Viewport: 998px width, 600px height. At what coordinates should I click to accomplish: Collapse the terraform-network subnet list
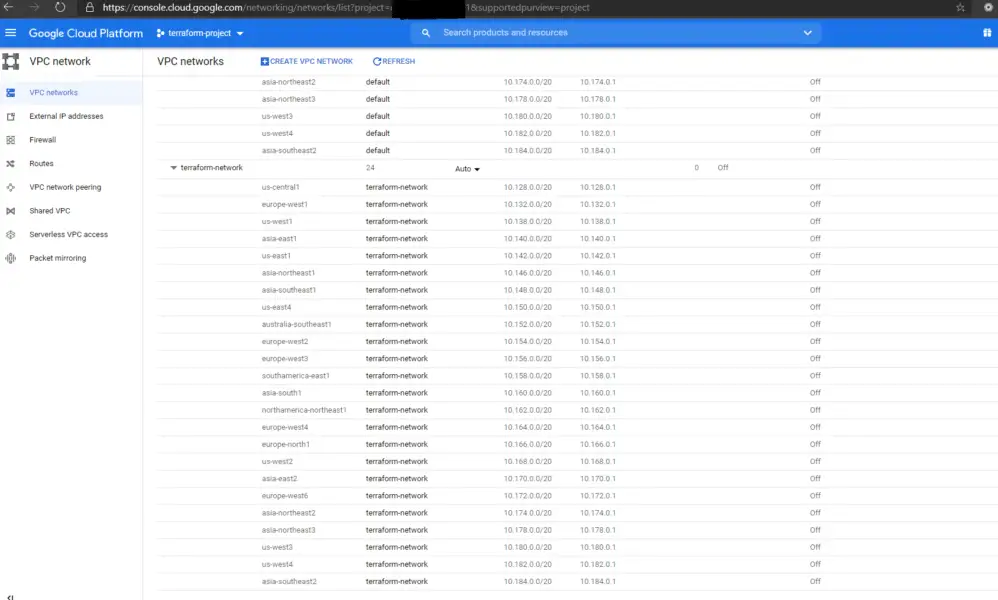(x=173, y=168)
